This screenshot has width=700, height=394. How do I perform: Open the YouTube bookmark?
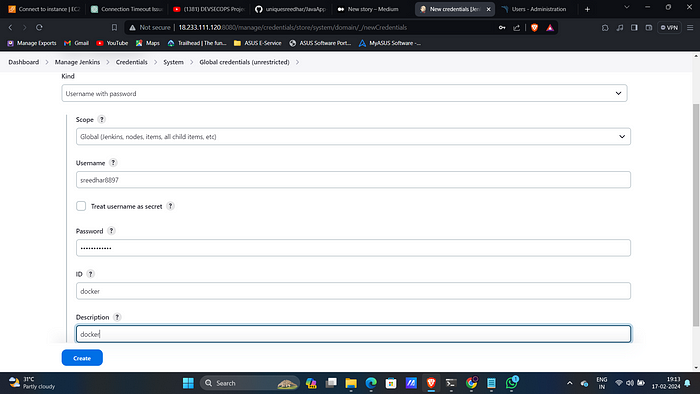112,43
